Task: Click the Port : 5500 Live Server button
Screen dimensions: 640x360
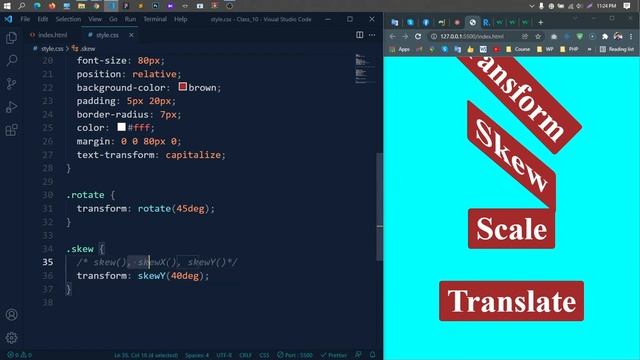Action: [x=295, y=355]
